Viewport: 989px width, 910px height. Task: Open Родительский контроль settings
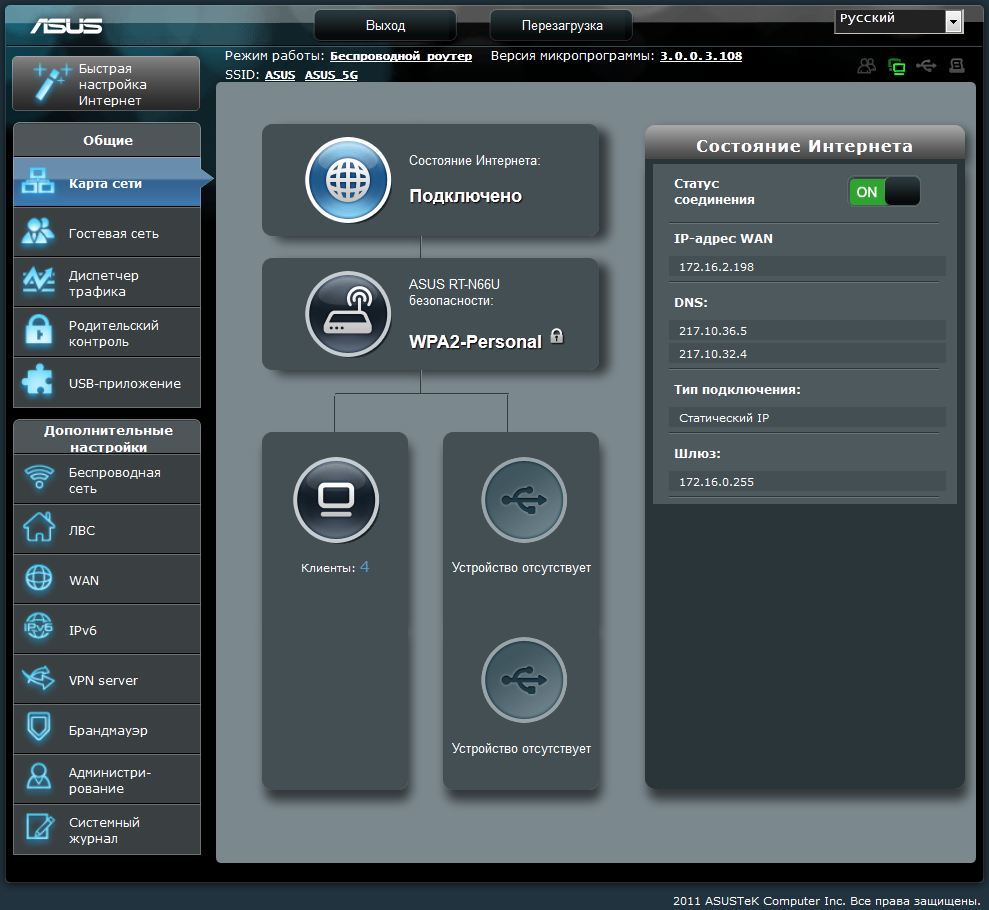107,332
